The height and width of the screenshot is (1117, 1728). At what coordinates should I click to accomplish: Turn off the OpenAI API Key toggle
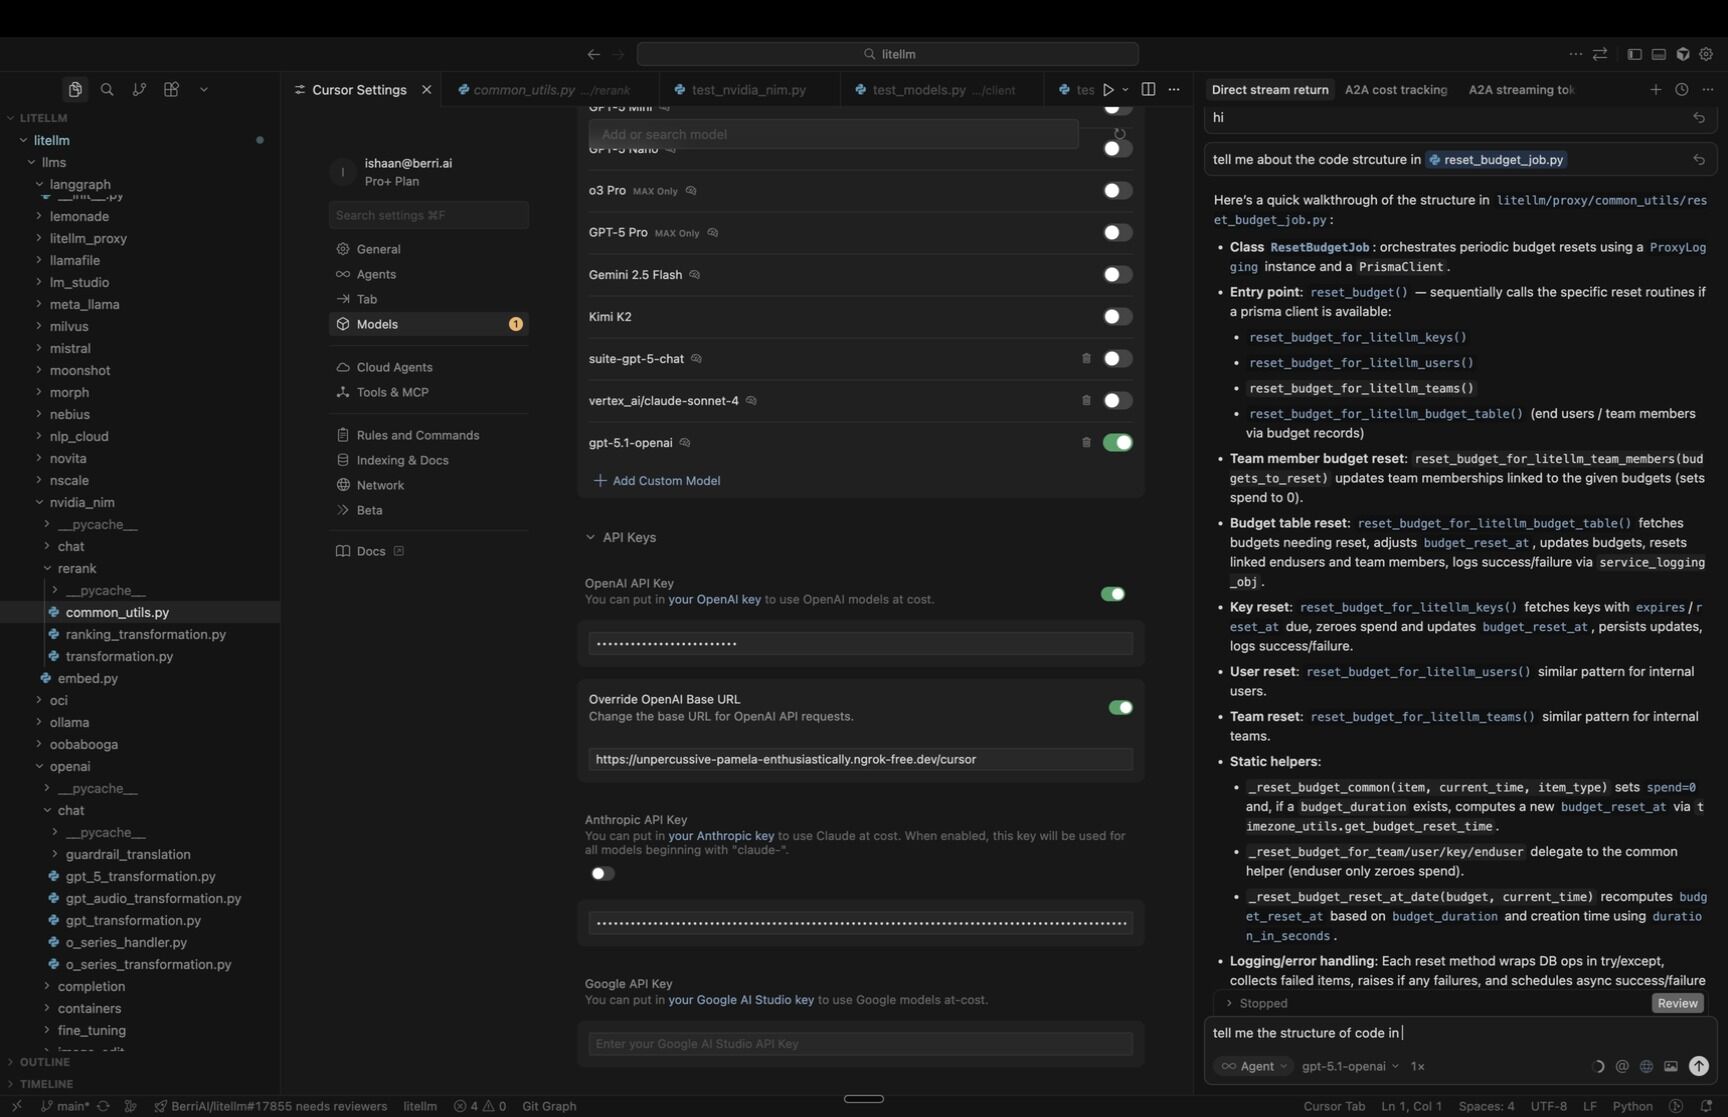(1113, 594)
